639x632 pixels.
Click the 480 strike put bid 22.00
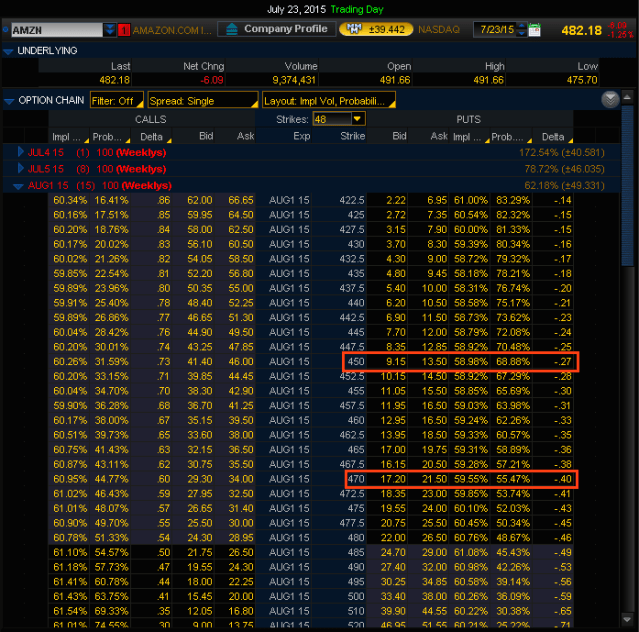[x=393, y=537]
